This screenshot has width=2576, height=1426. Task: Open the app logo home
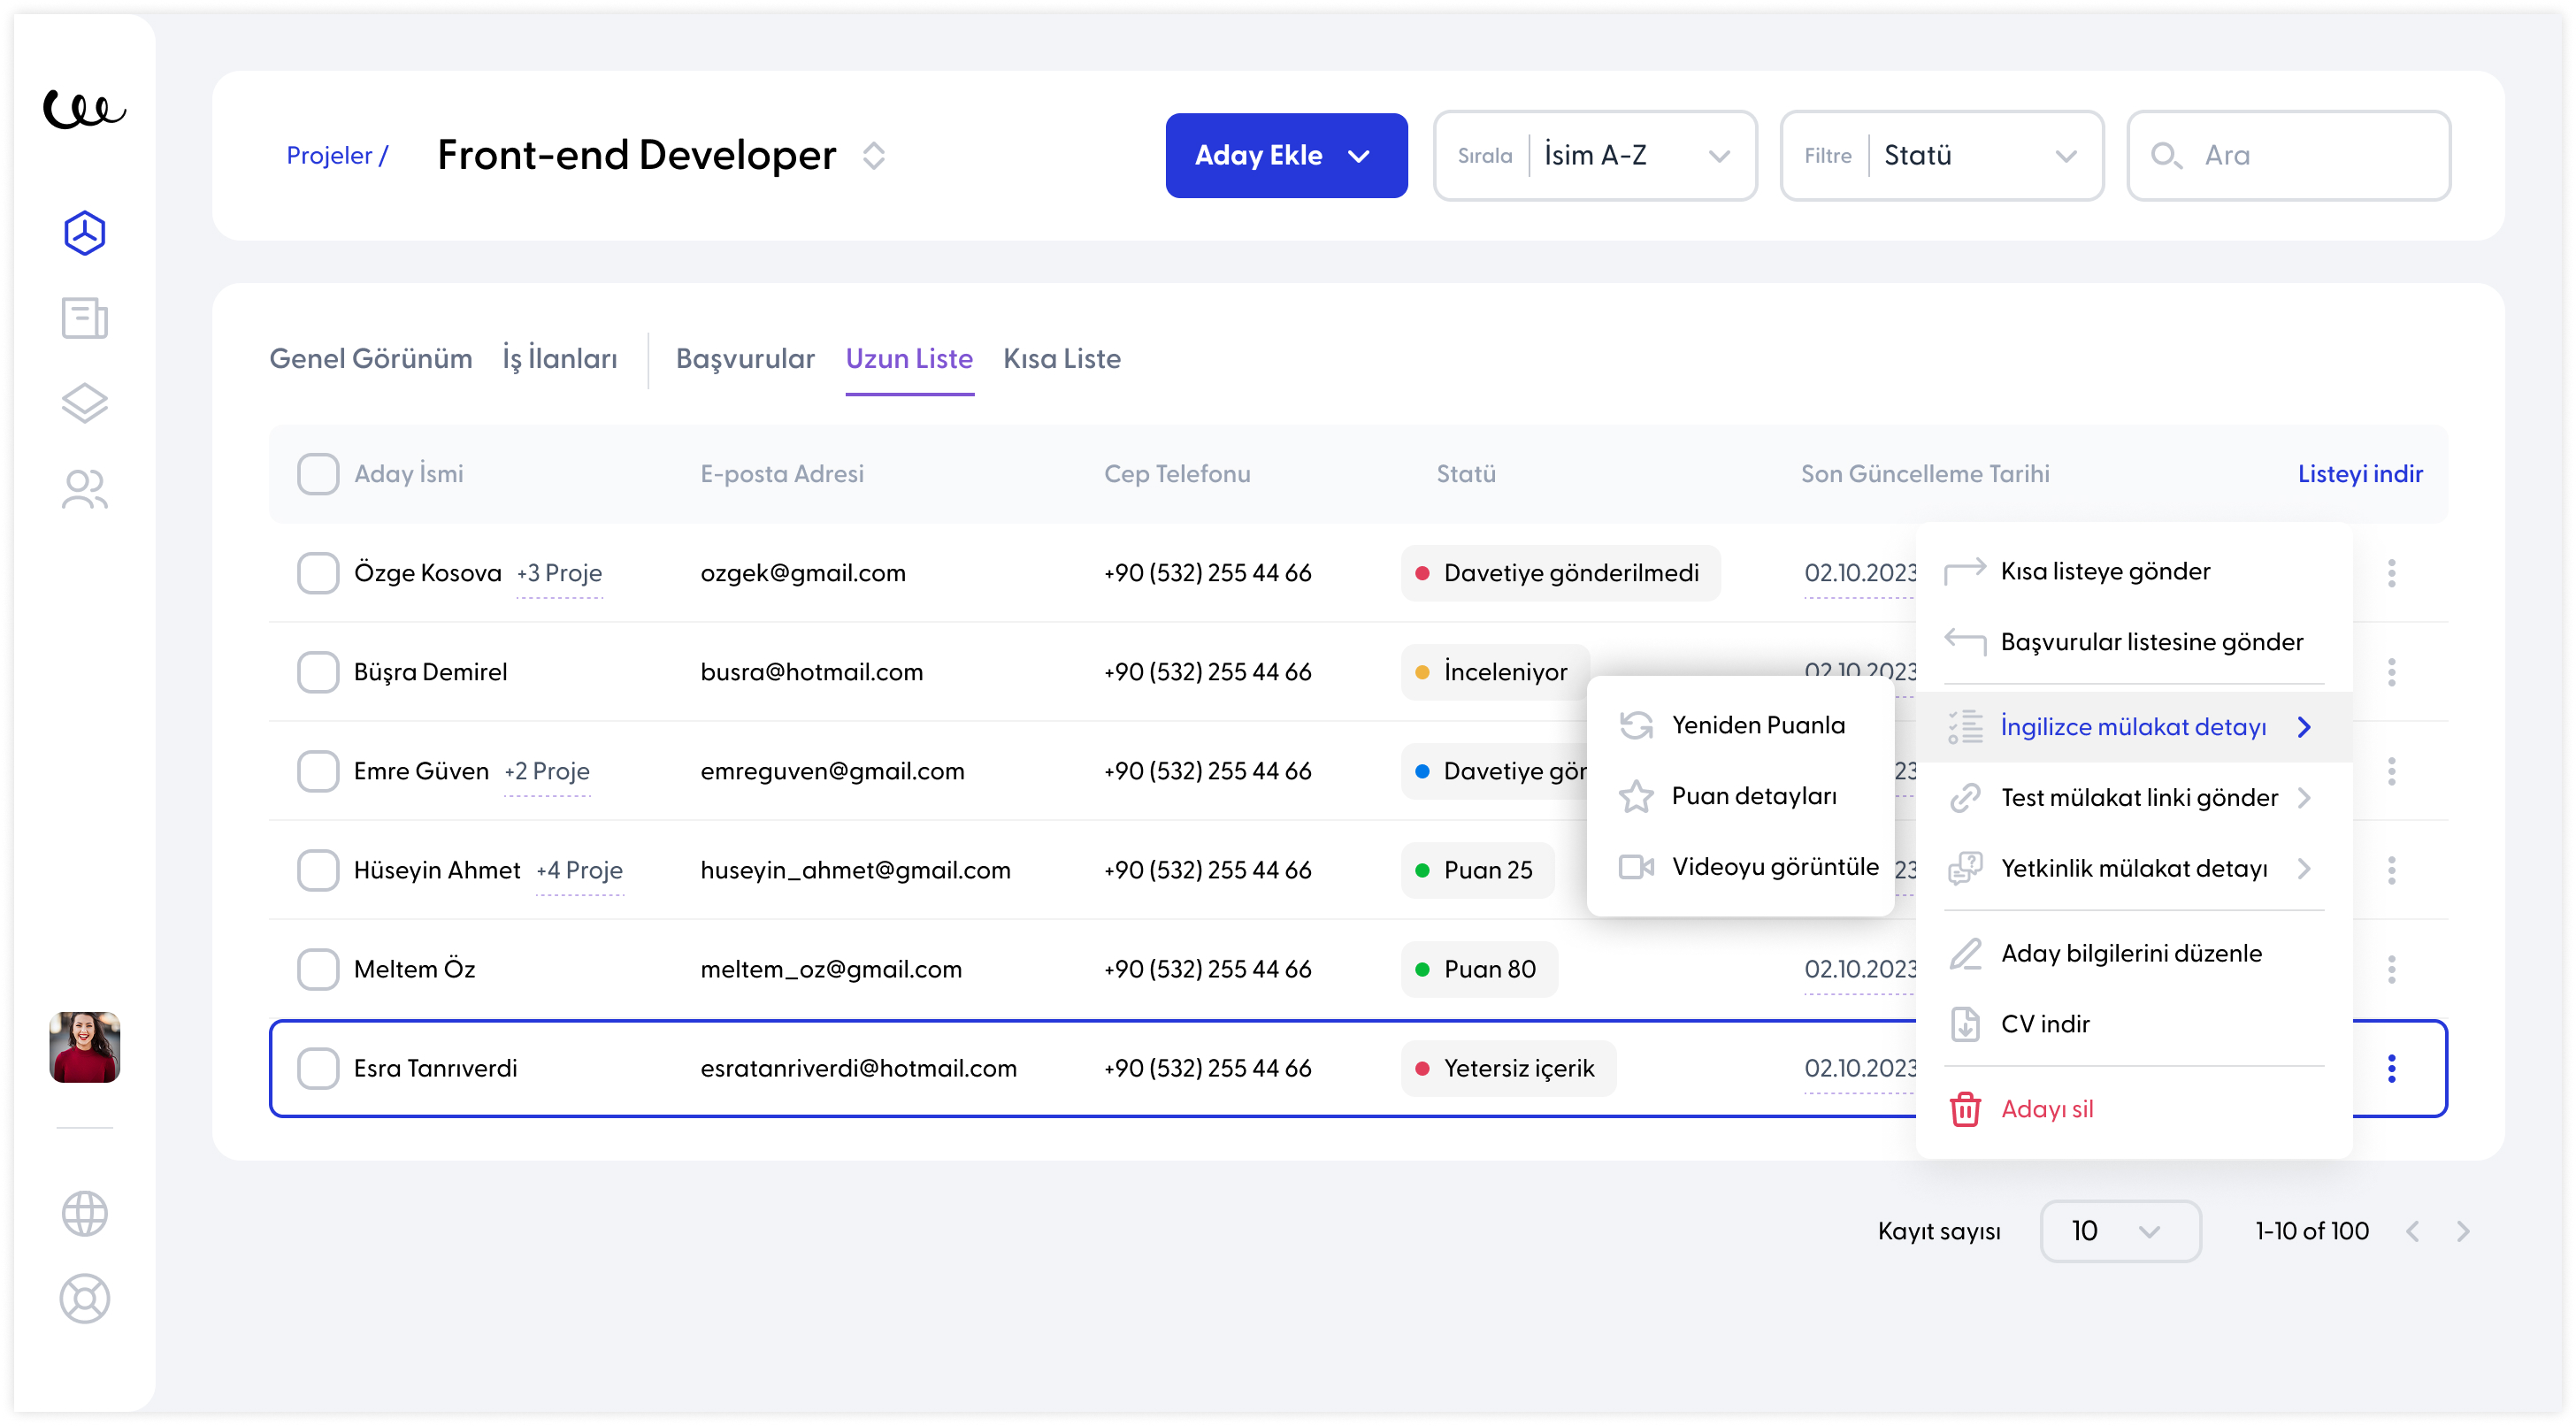pyautogui.click(x=84, y=108)
